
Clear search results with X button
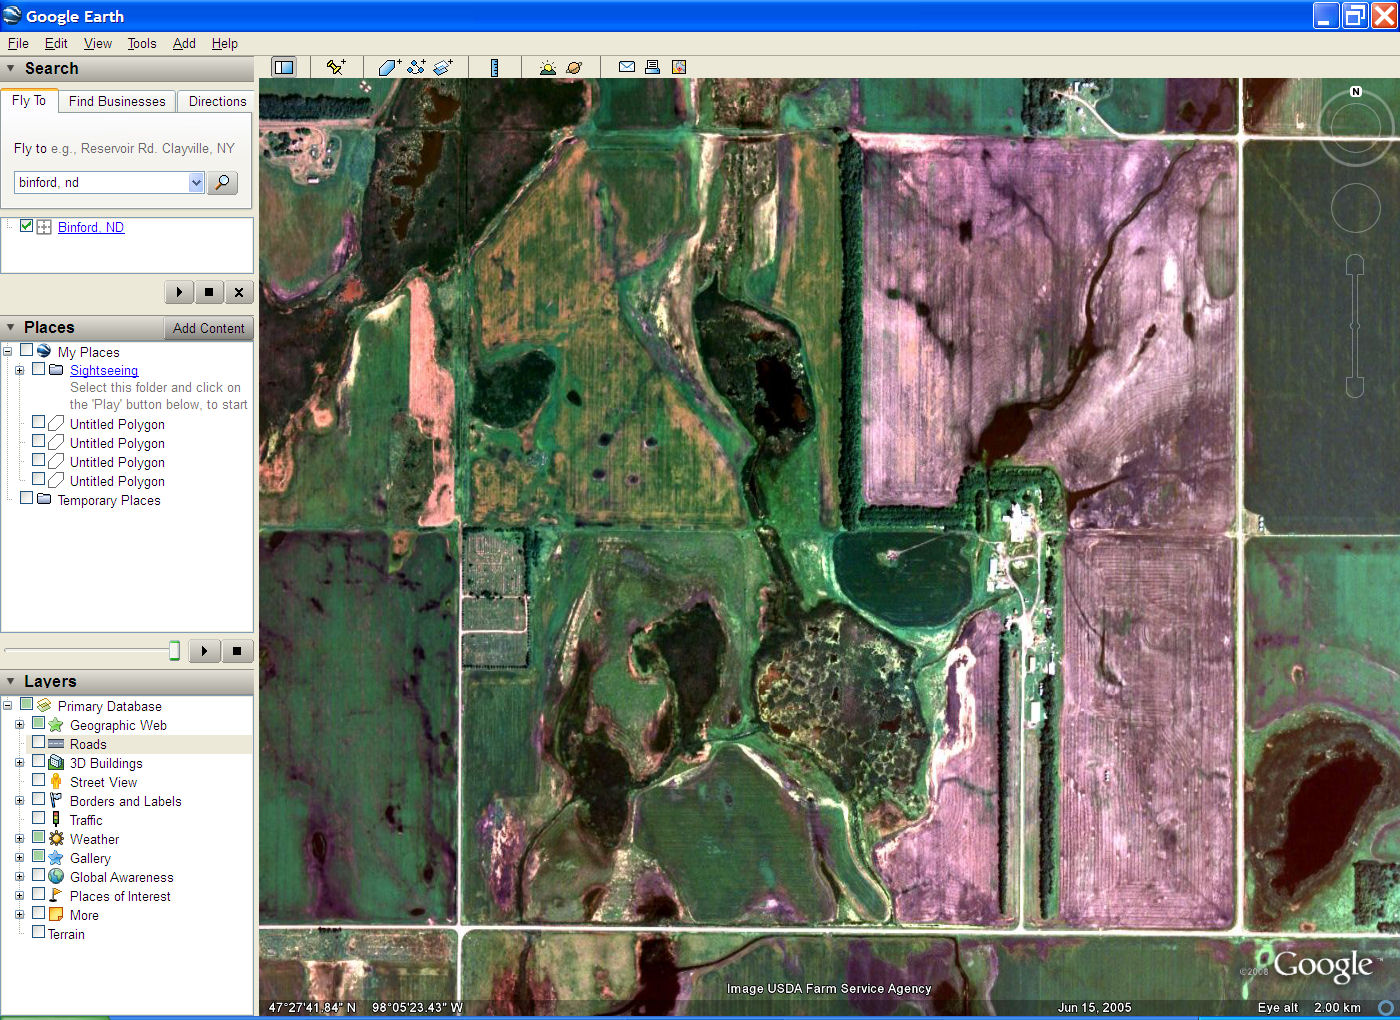(239, 292)
